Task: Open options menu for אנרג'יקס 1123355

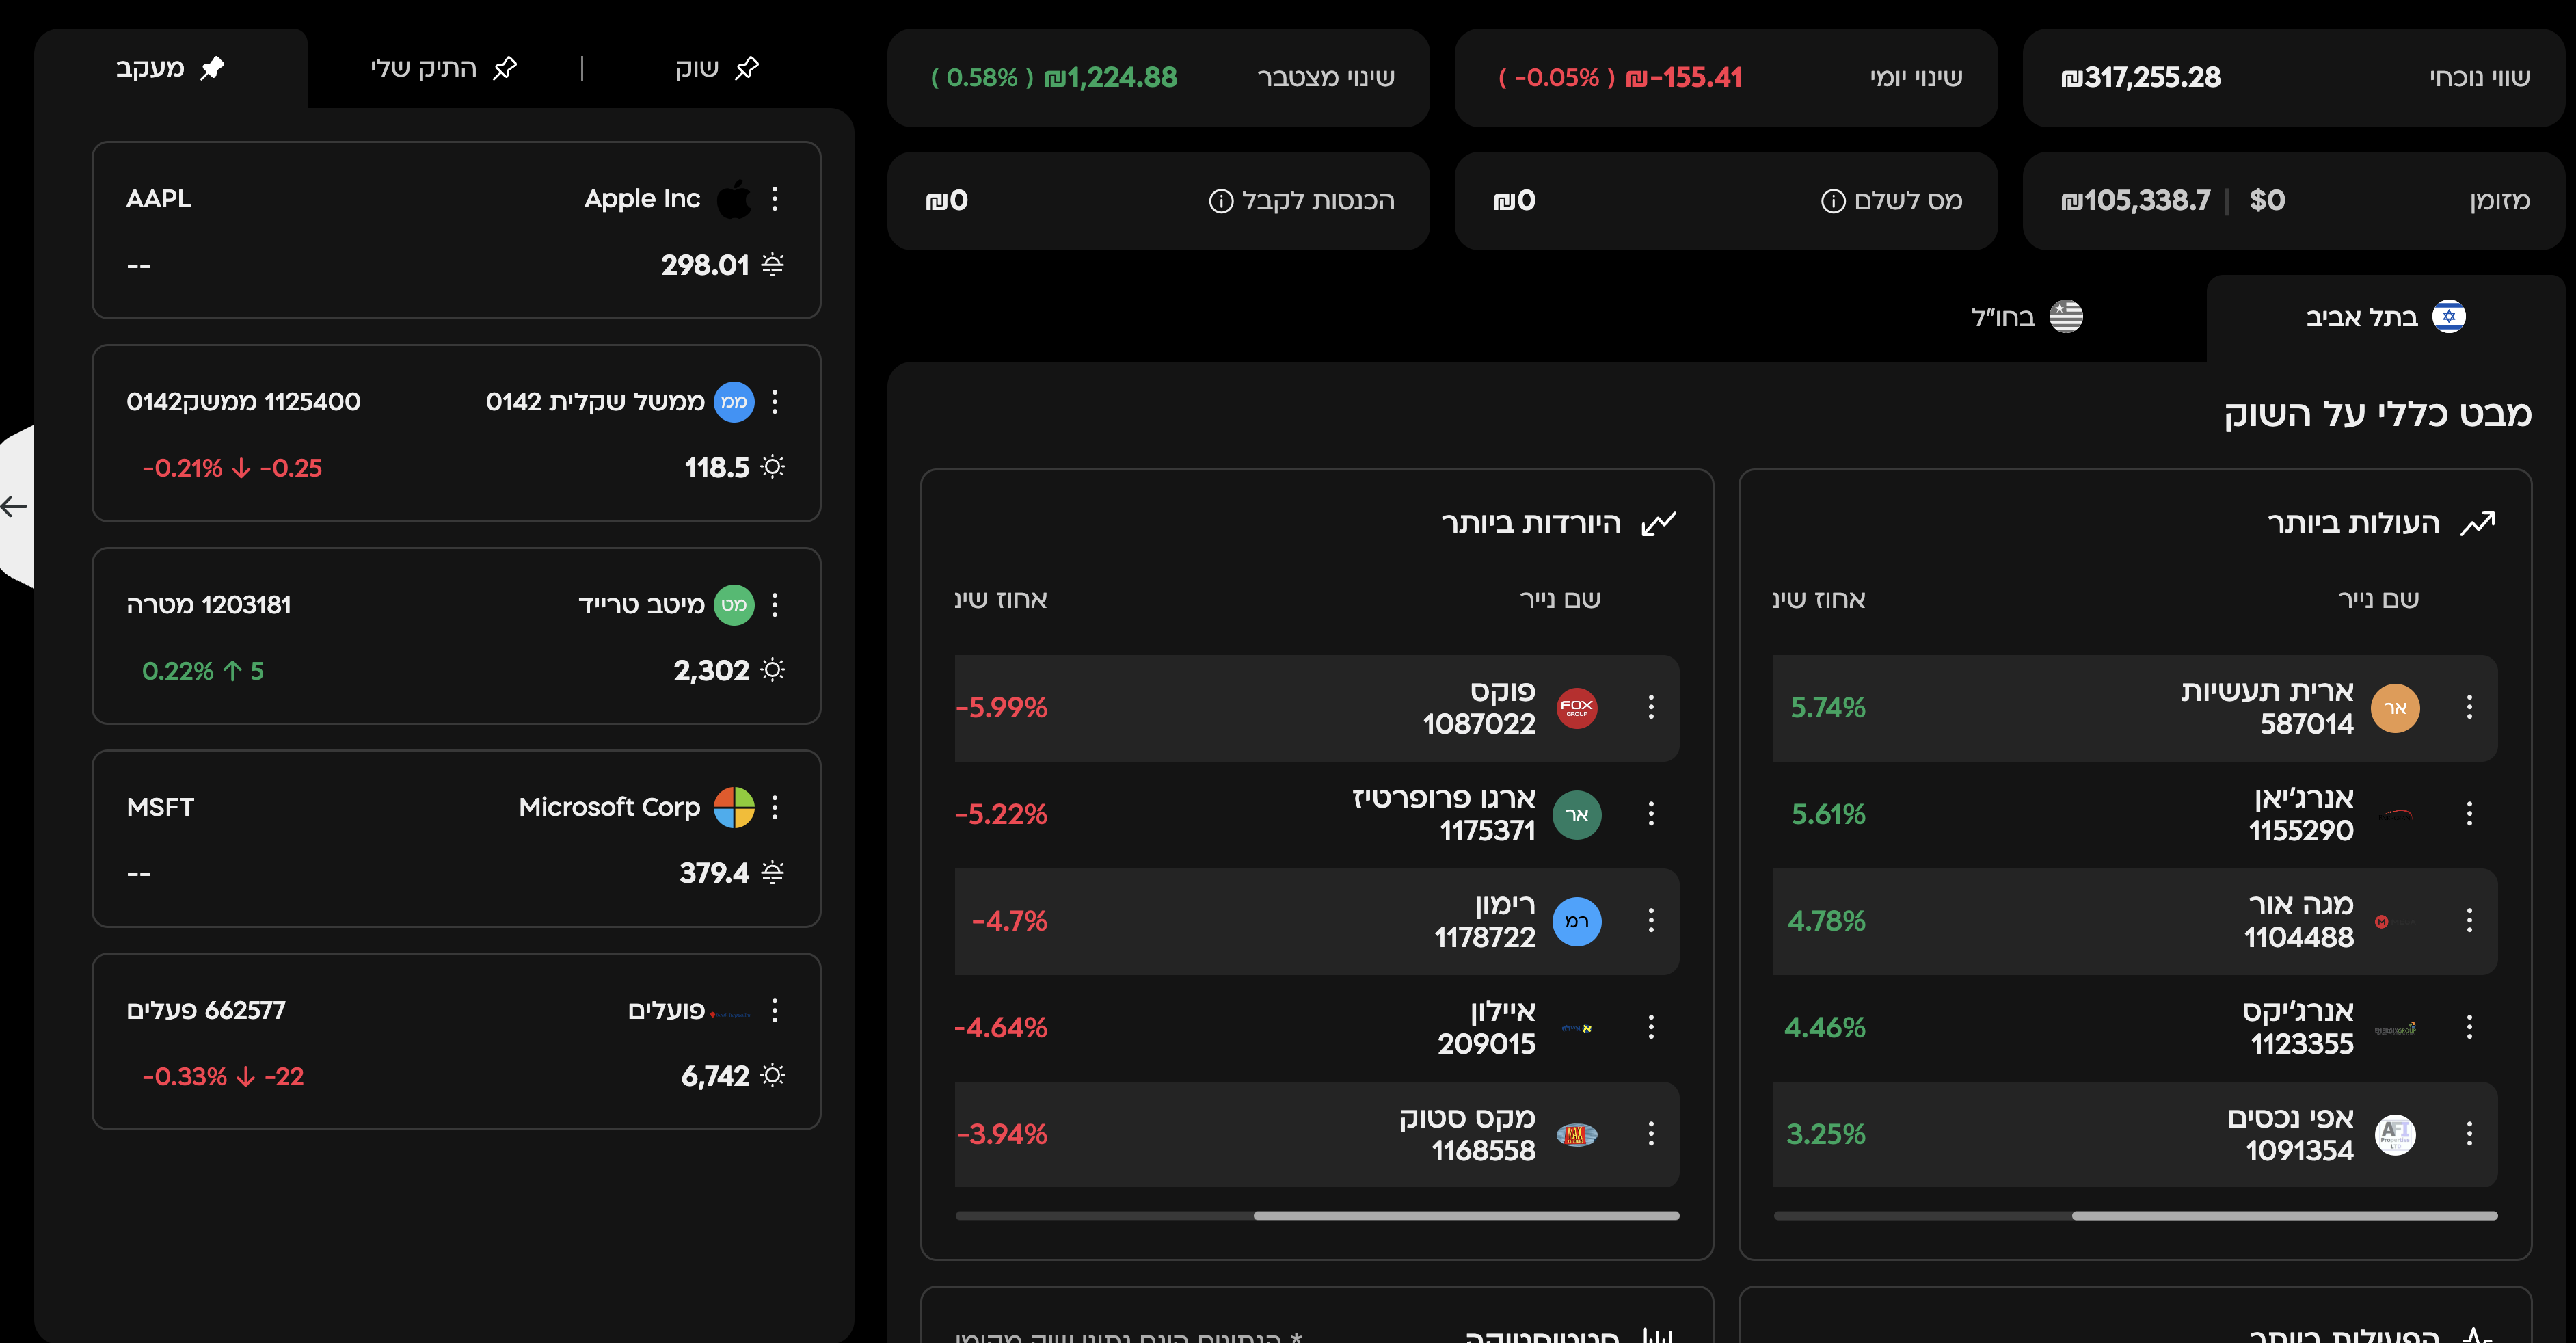Action: [x=2469, y=1027]
